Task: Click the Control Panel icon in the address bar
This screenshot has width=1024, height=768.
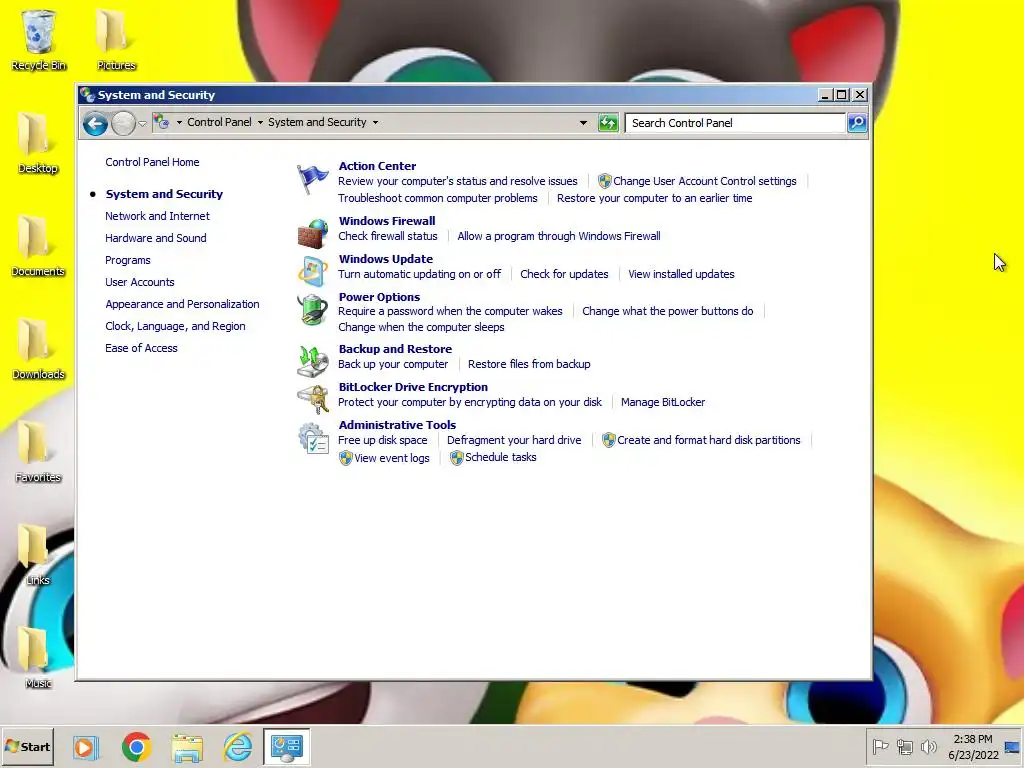Action: tap(161, 122)
